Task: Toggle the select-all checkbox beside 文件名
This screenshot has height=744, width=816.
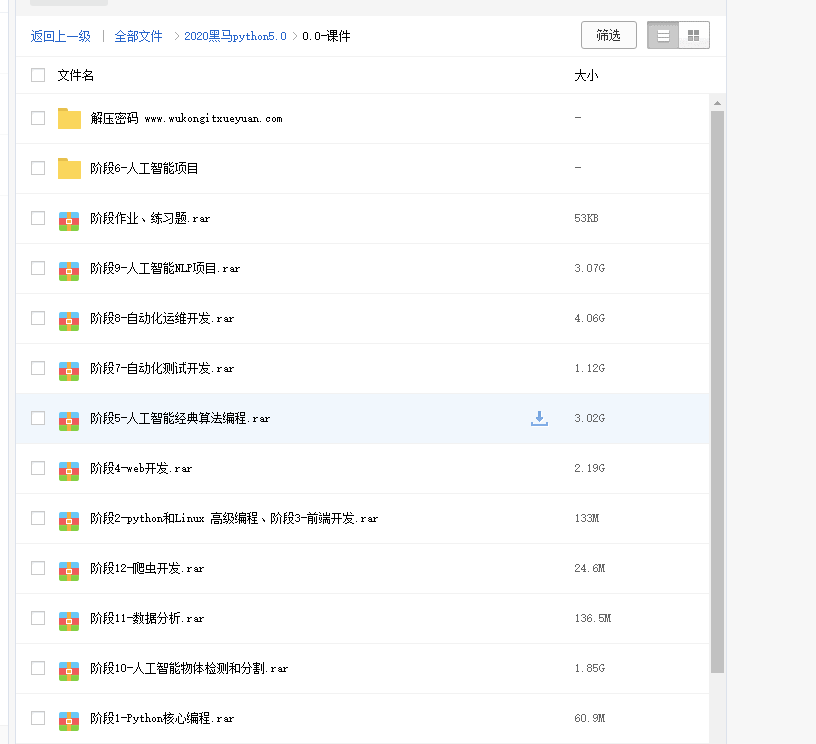Action: (38, 75)
